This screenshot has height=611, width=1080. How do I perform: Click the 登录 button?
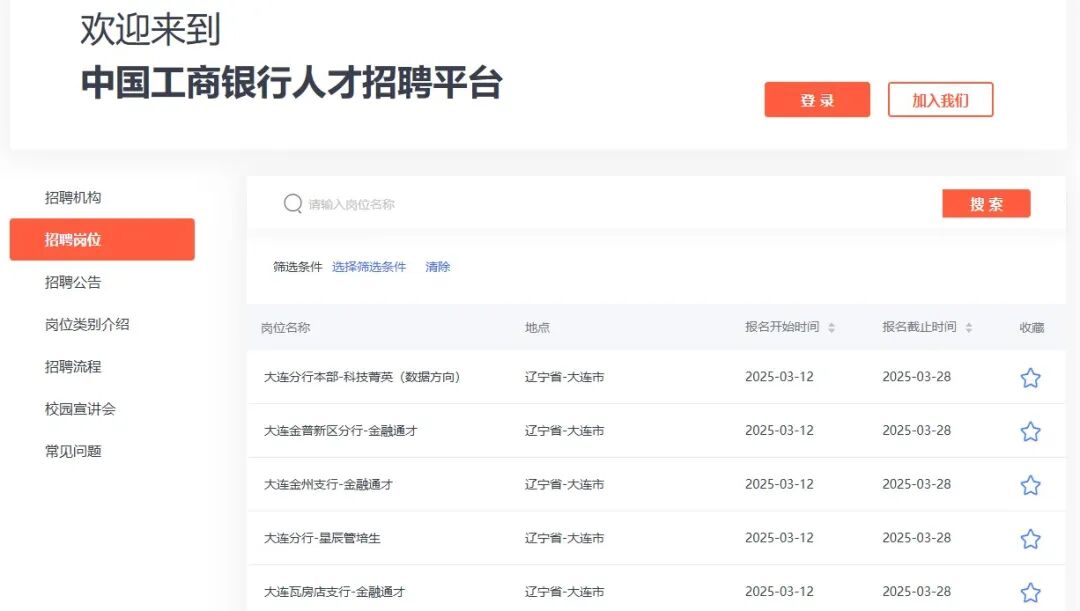(817, 99)
